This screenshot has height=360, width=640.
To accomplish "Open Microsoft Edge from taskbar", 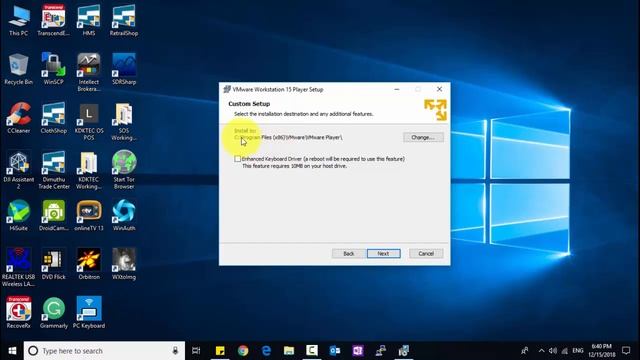I will point(266,351).
